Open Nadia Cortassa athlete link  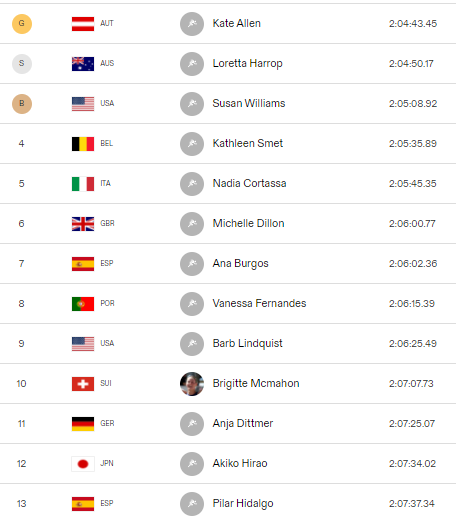point(249,183)
